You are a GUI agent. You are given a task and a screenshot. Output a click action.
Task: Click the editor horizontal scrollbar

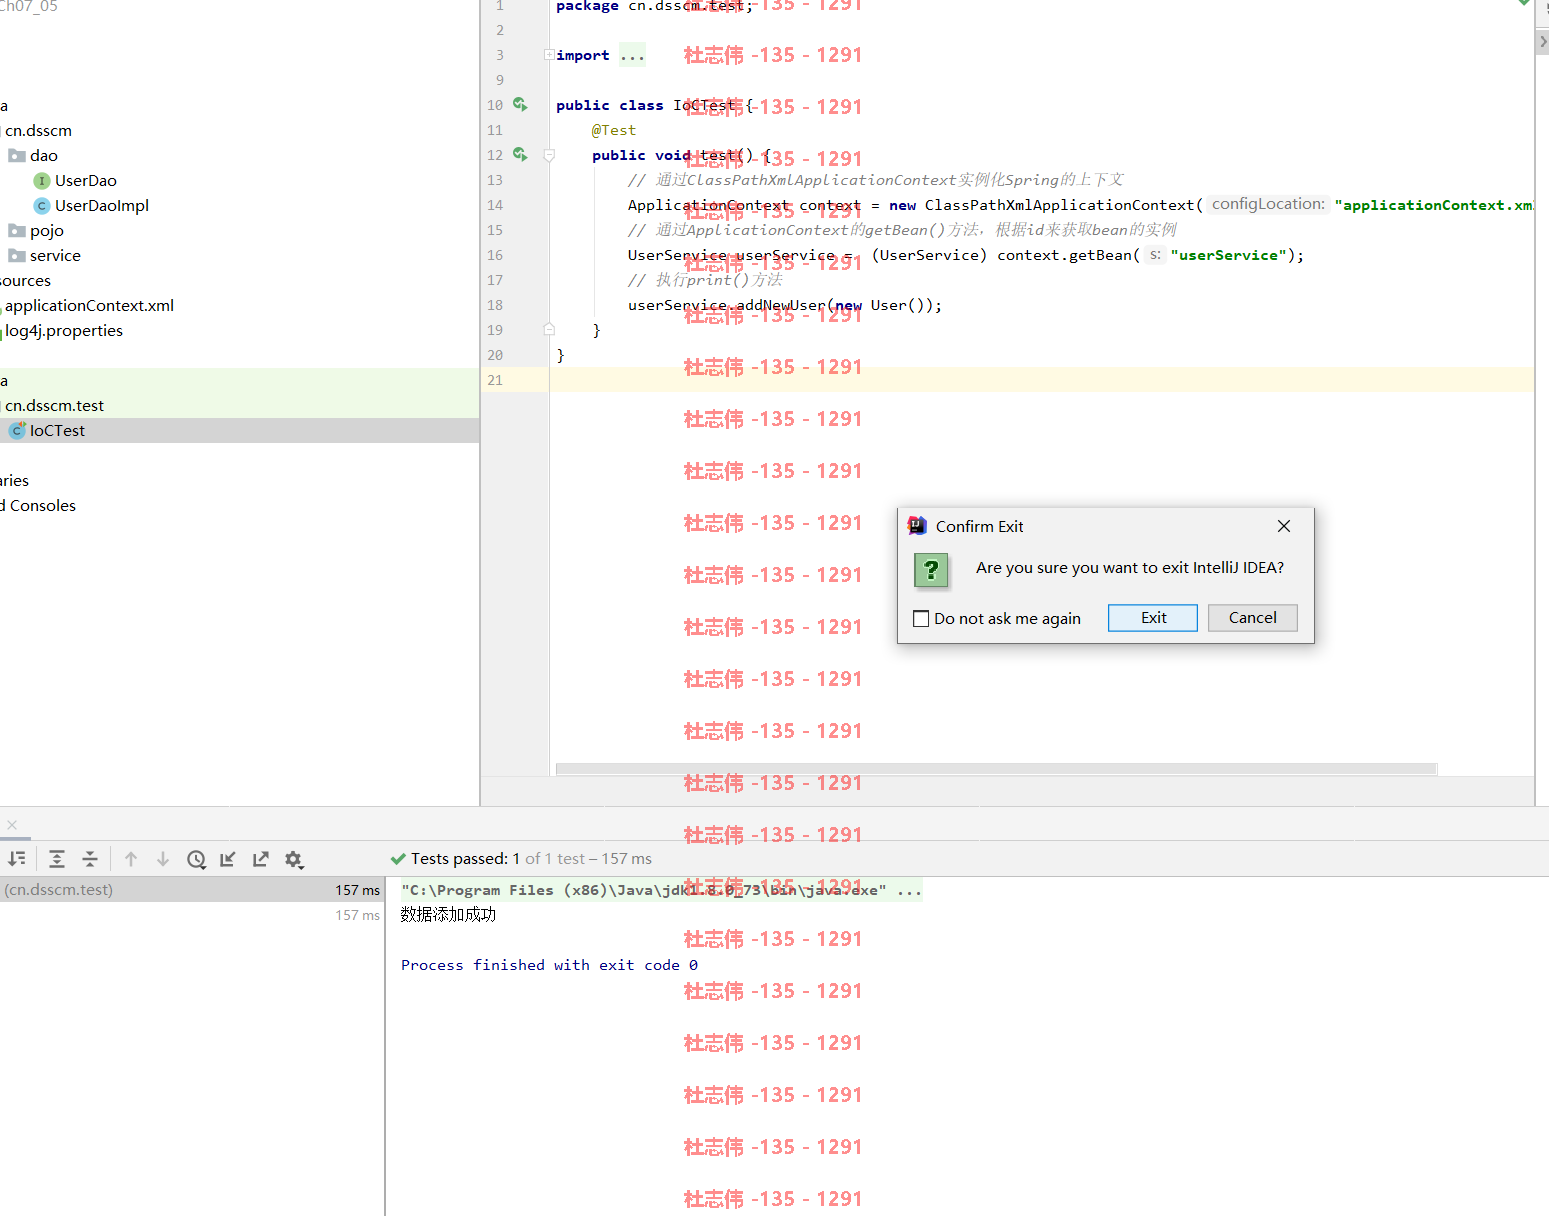pos(996,769)
